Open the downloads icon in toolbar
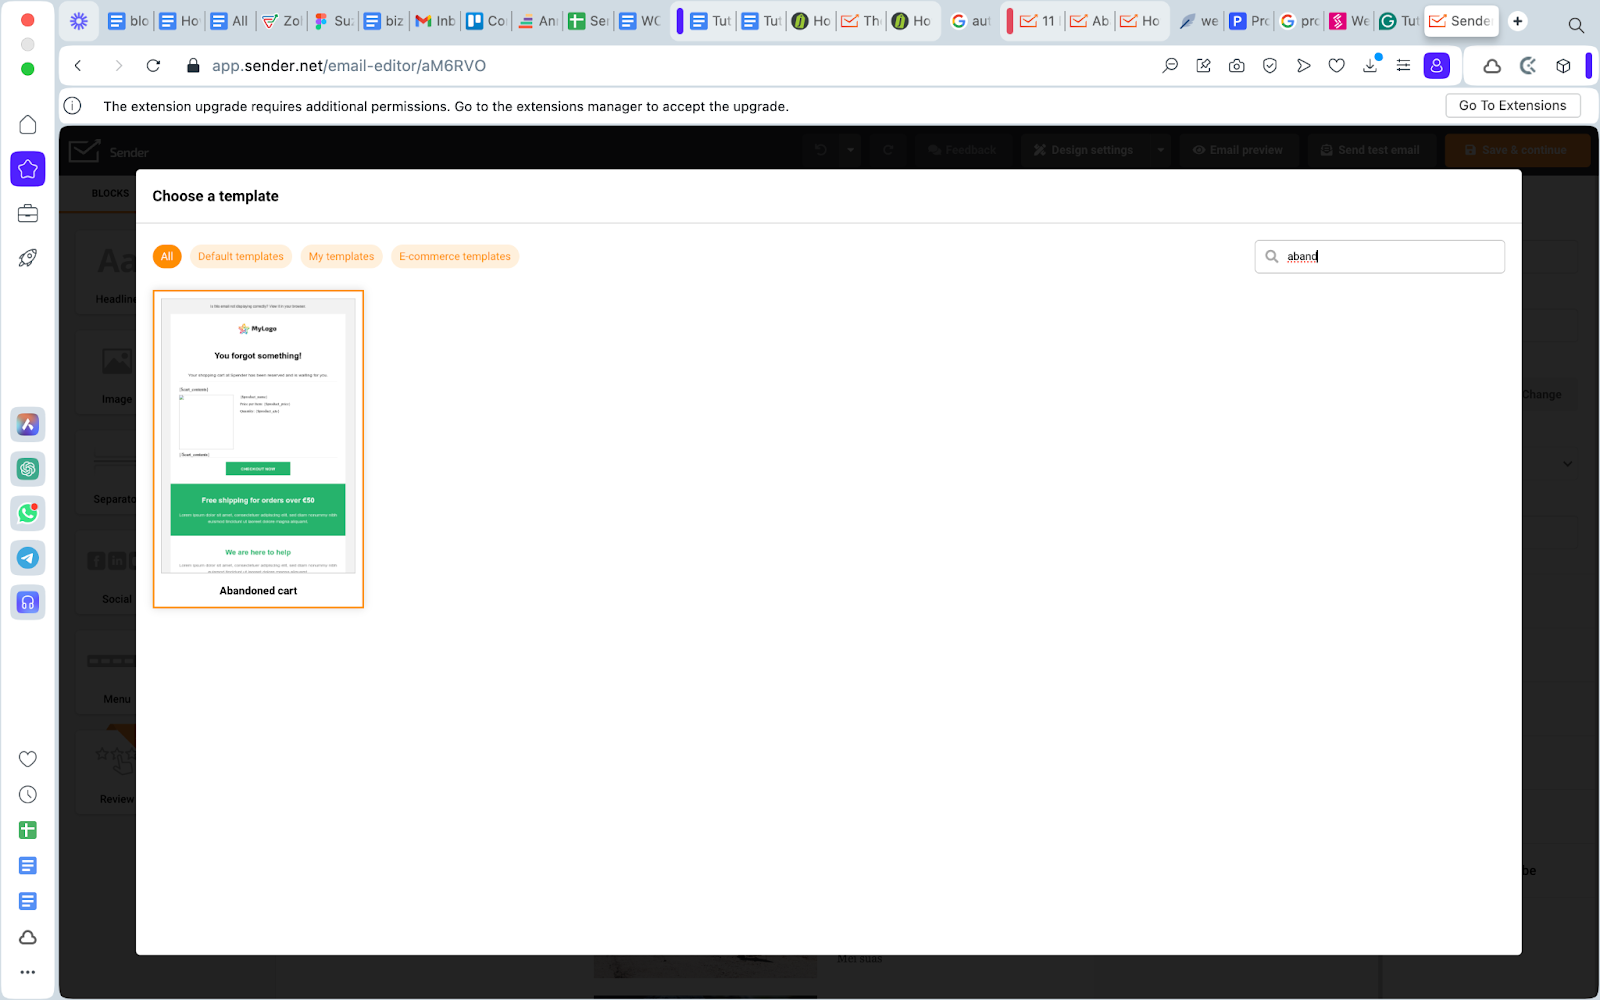The image size is (1600, 1000). [1371, 66]
